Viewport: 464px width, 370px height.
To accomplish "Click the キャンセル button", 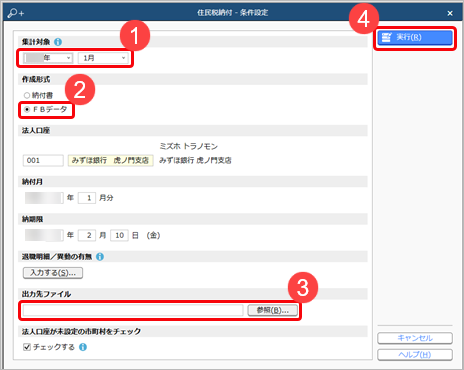I will tap(415, 338).
